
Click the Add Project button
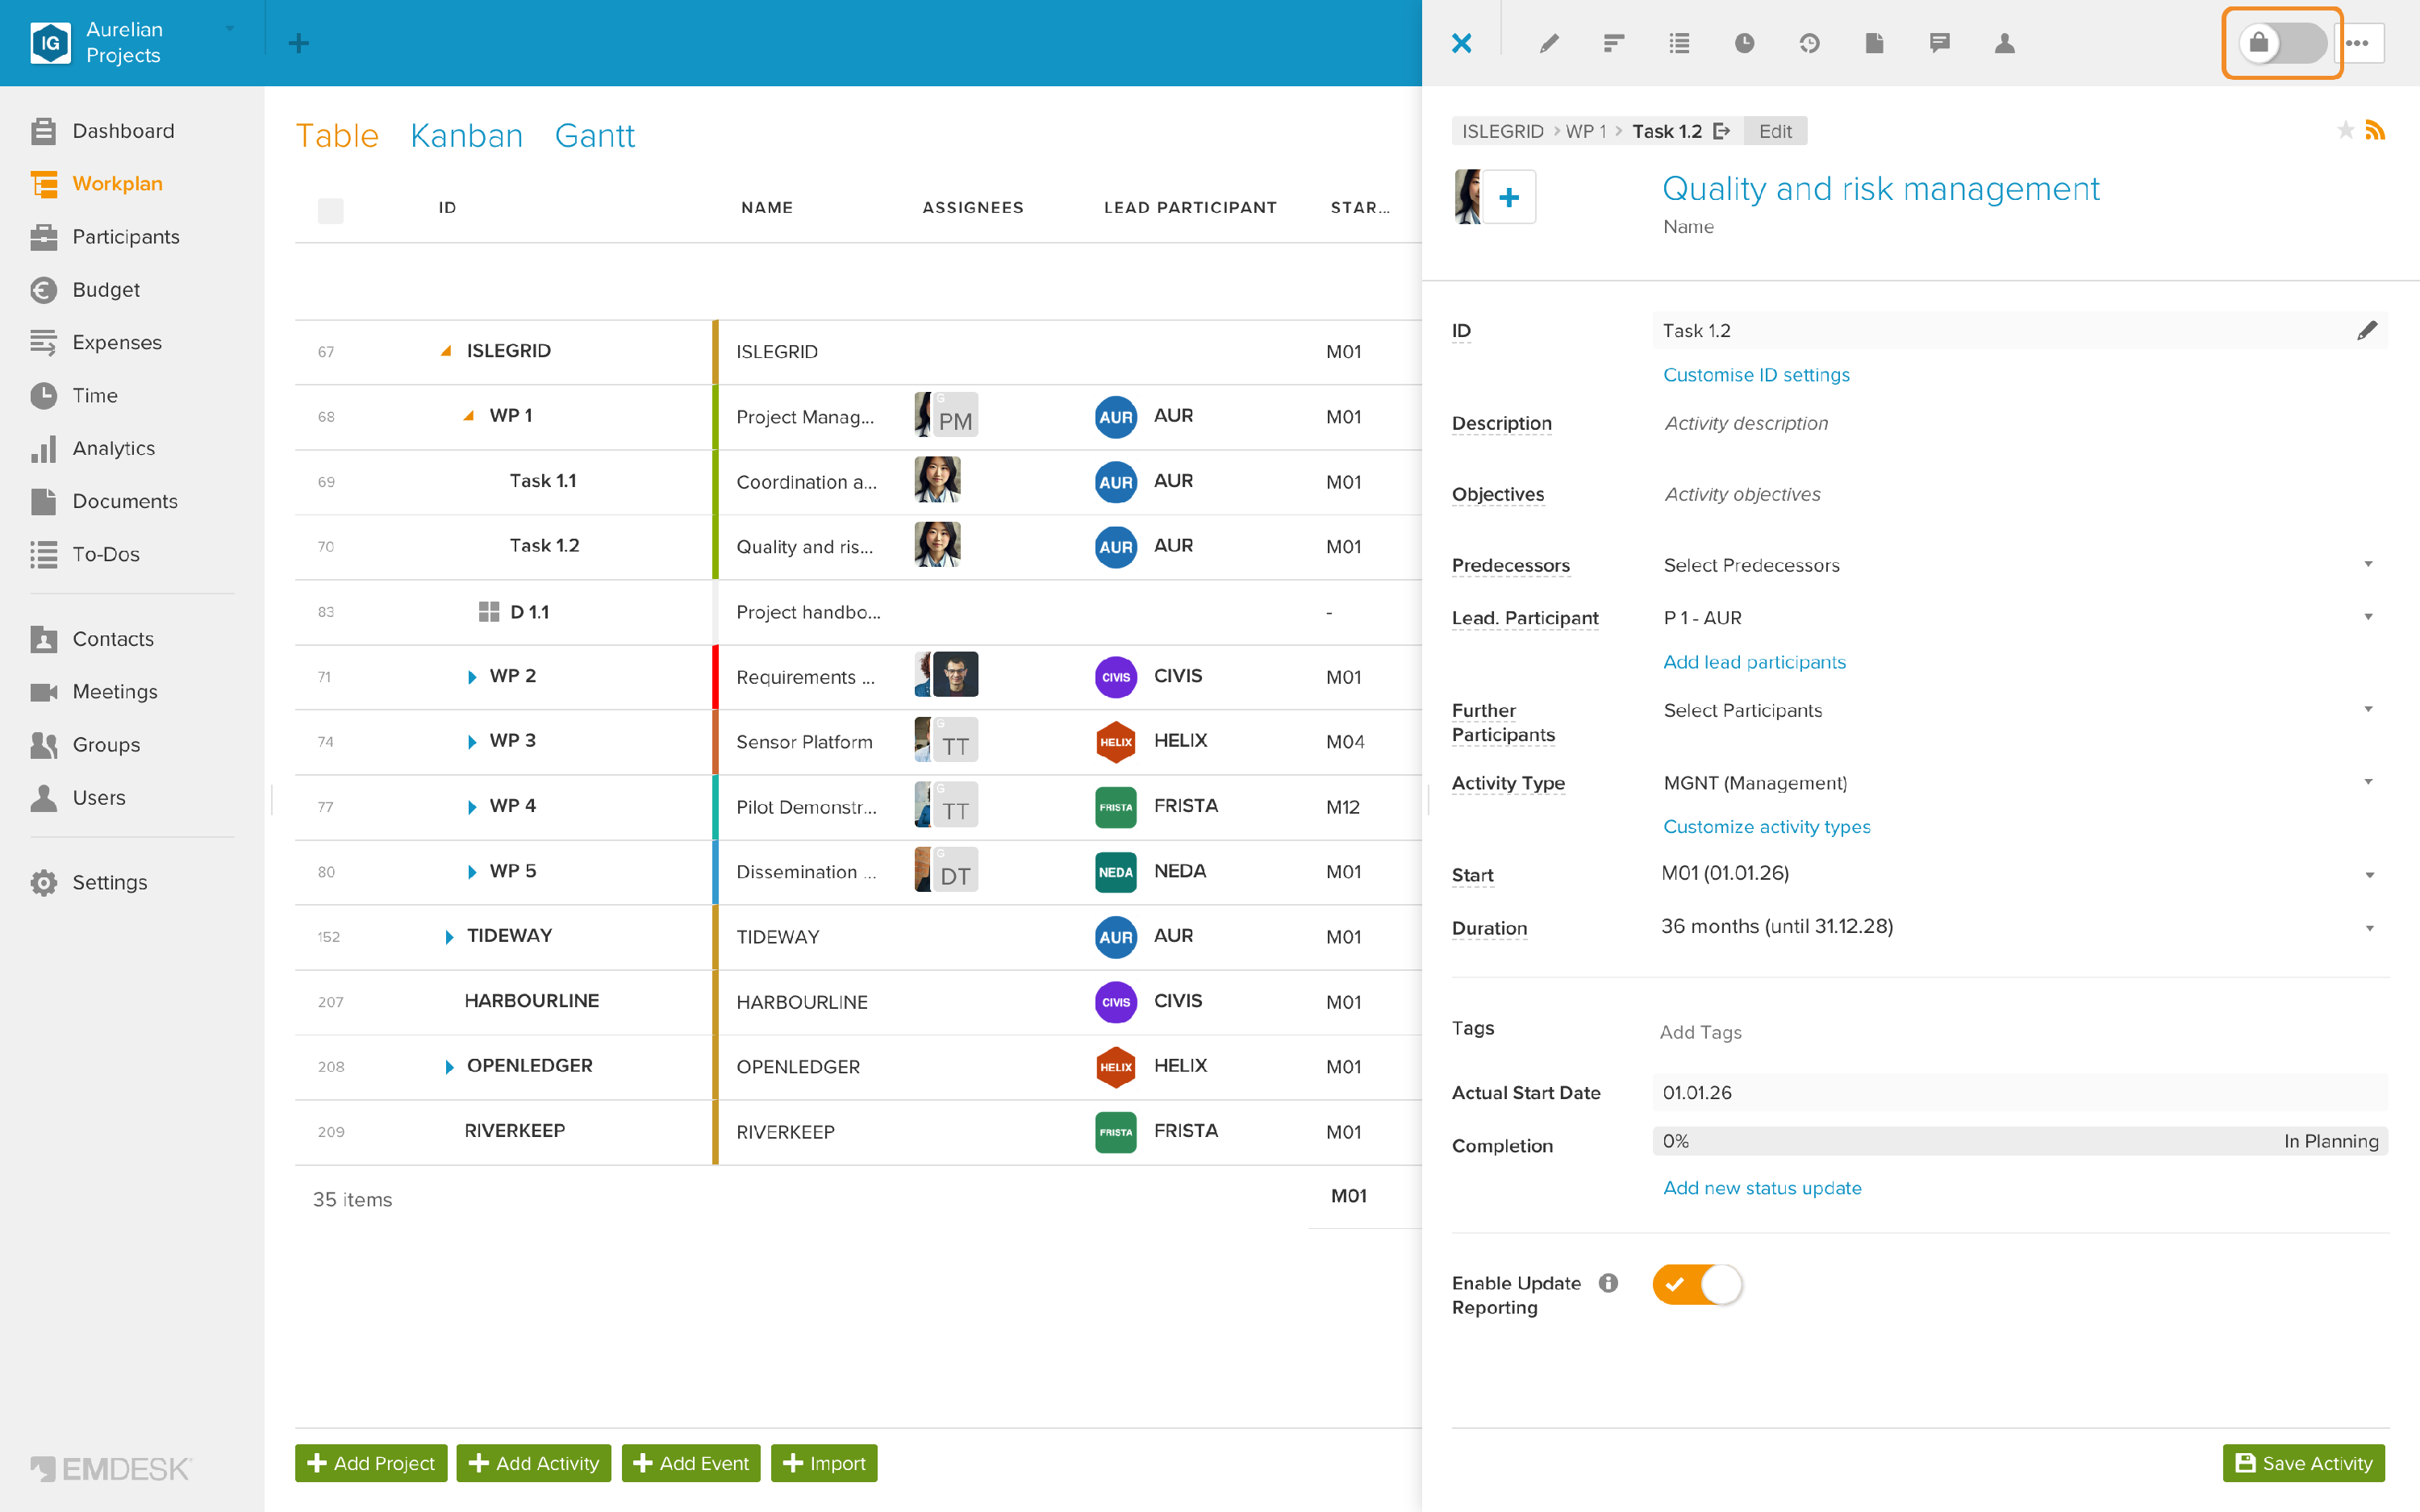(x=371, y=1463)
